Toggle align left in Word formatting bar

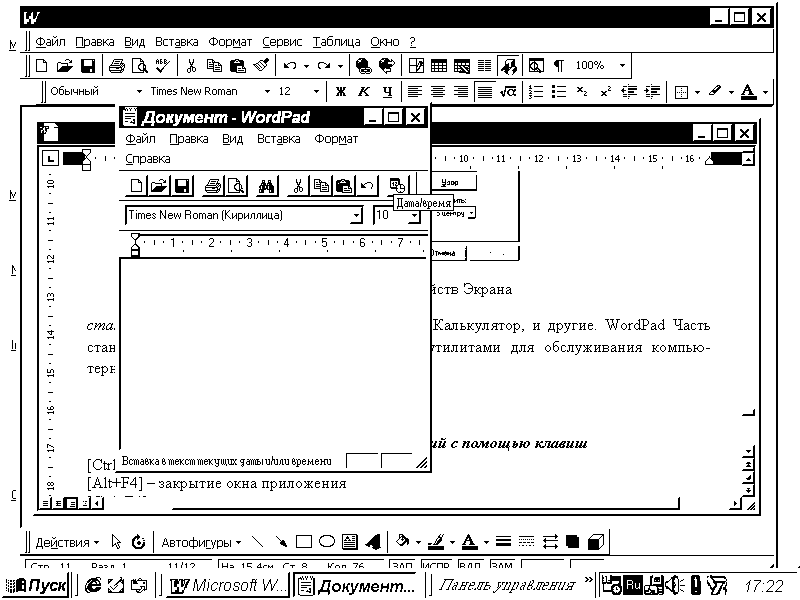point(414,91)
